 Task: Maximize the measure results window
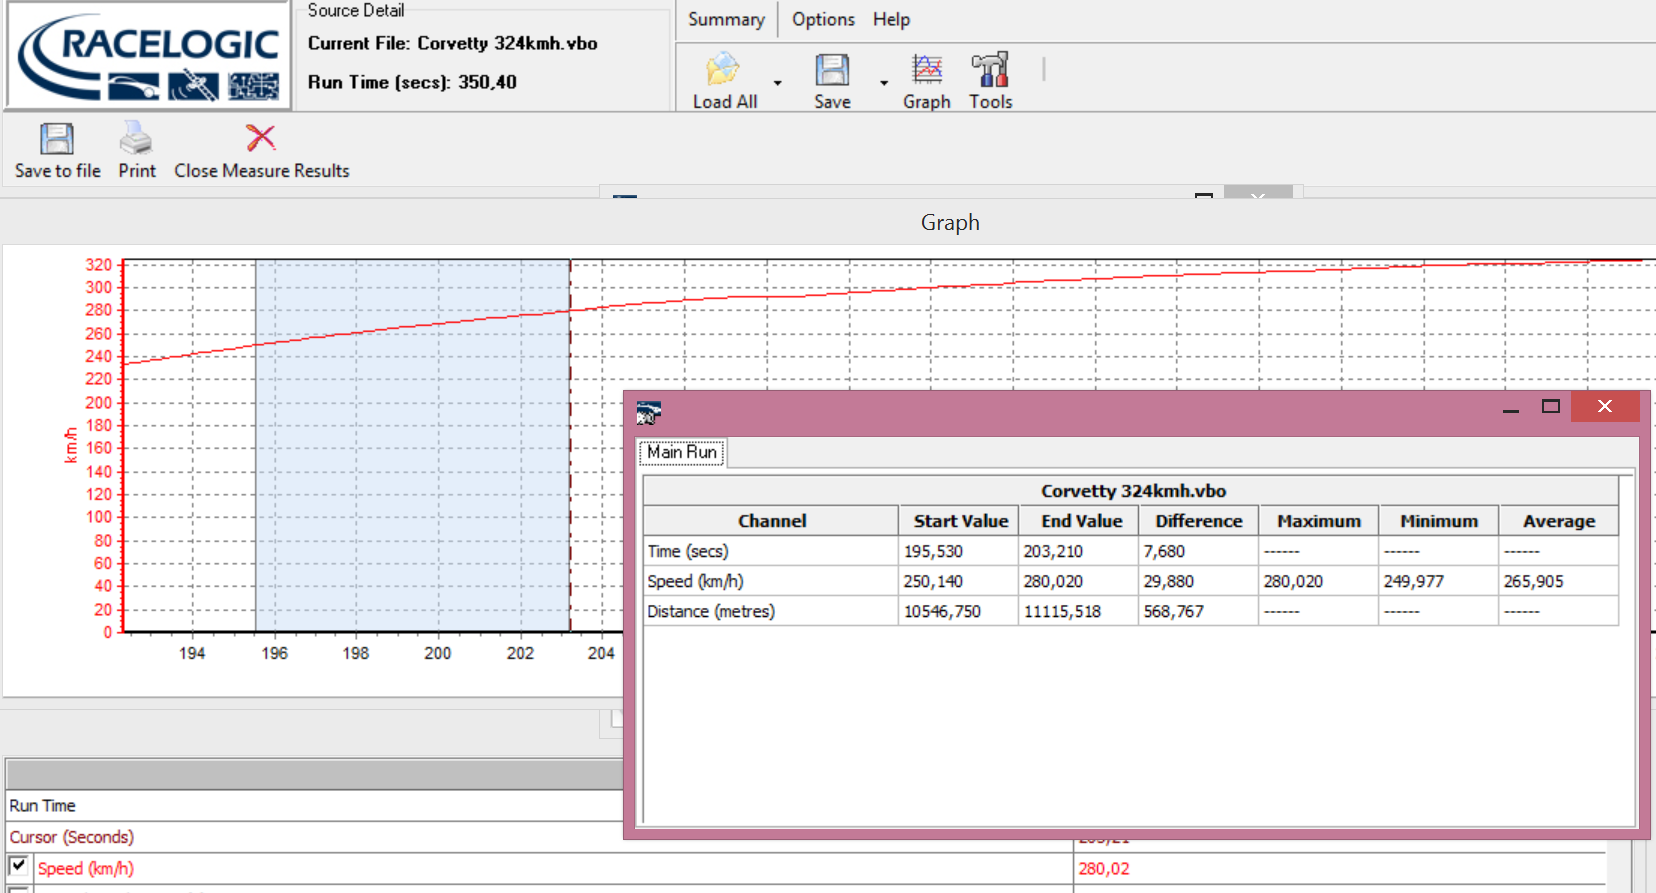(x=1551, y=406)
